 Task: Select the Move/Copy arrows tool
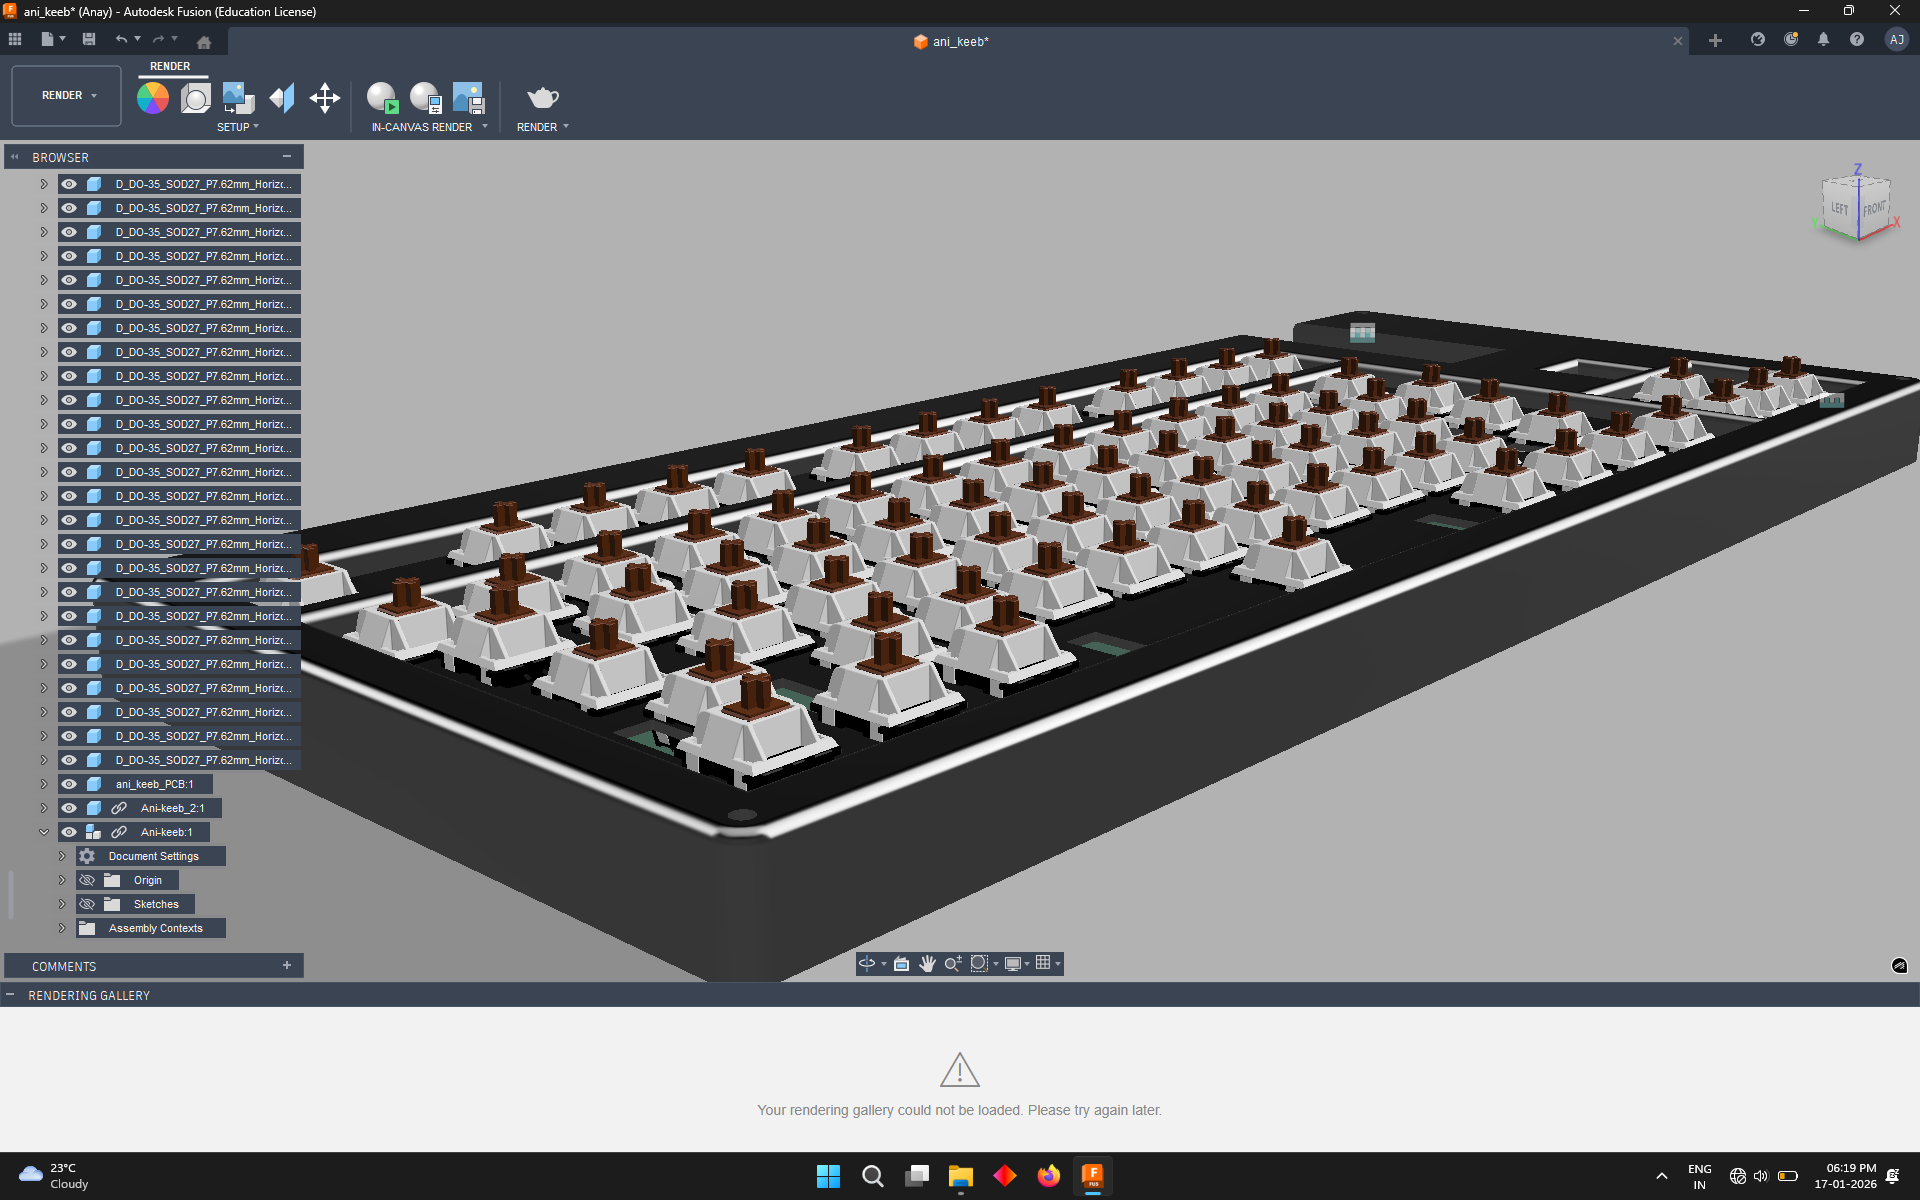pos(325,98)
